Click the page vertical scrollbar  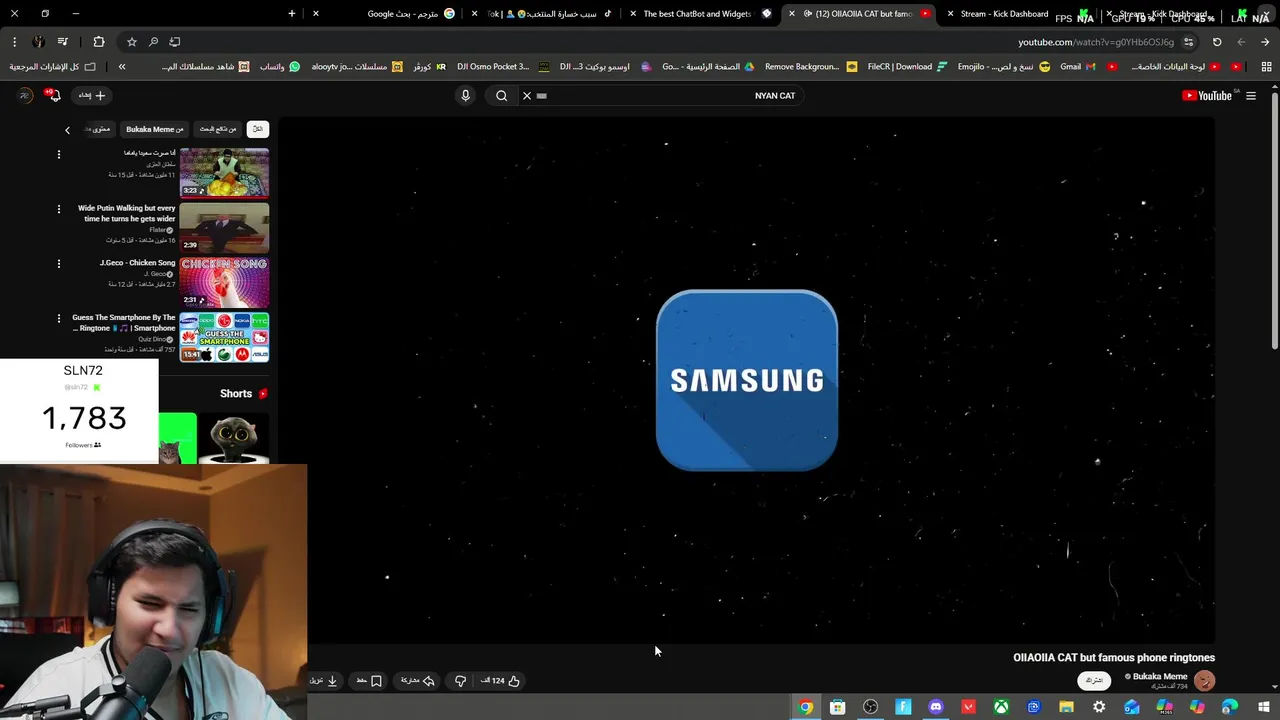click(x=1275, y=220)
